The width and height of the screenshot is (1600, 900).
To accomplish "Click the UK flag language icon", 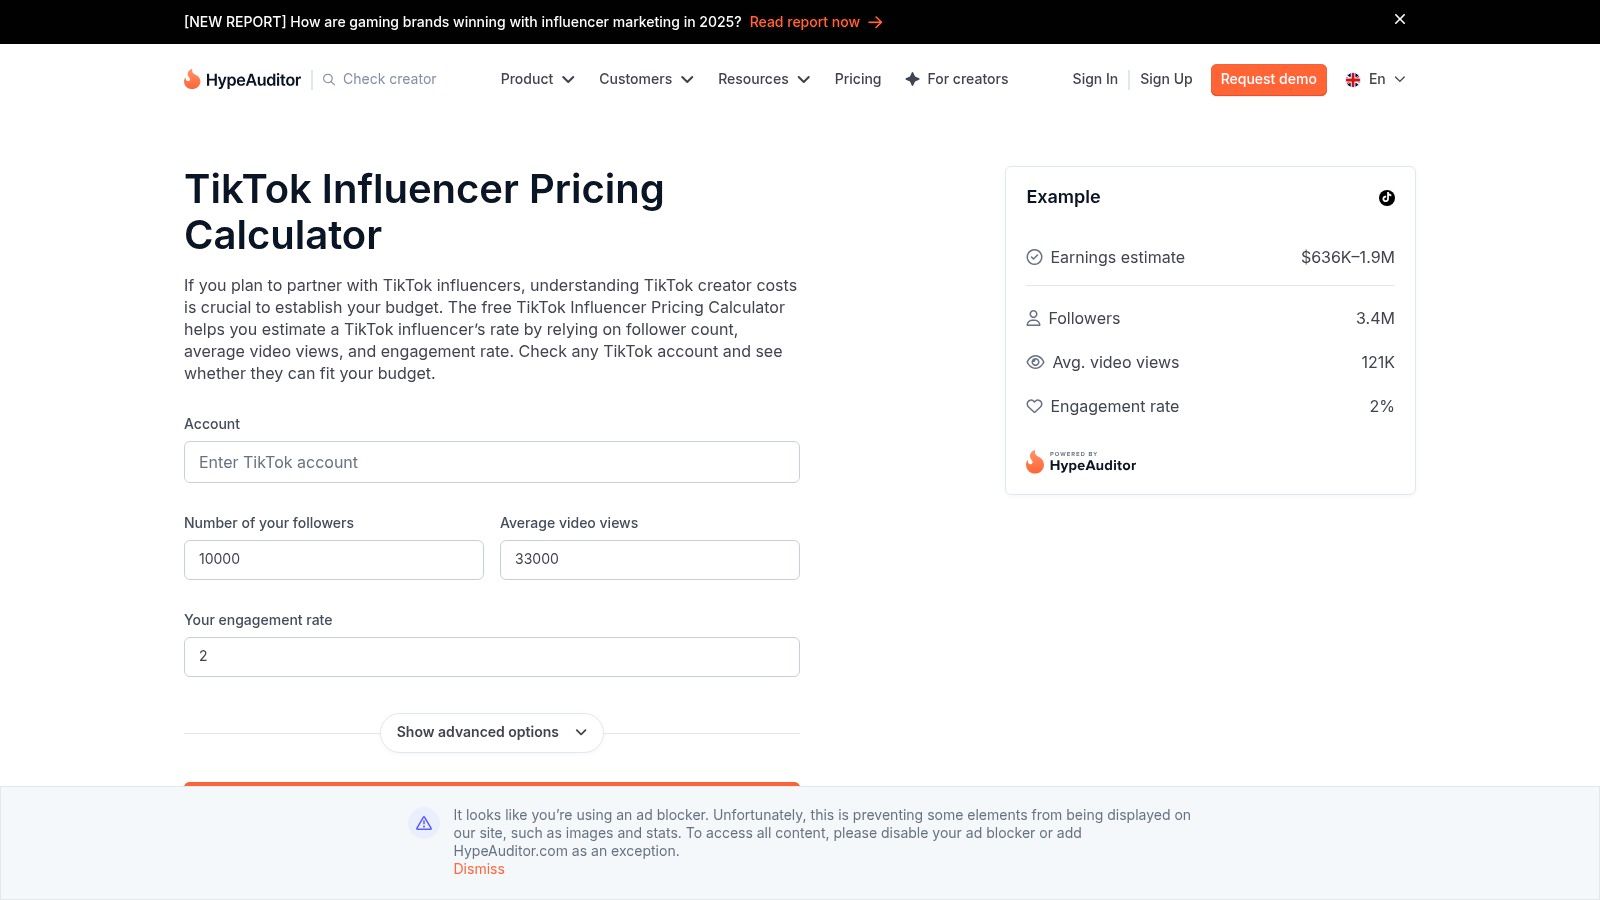I will click(x=1353, y=80).
